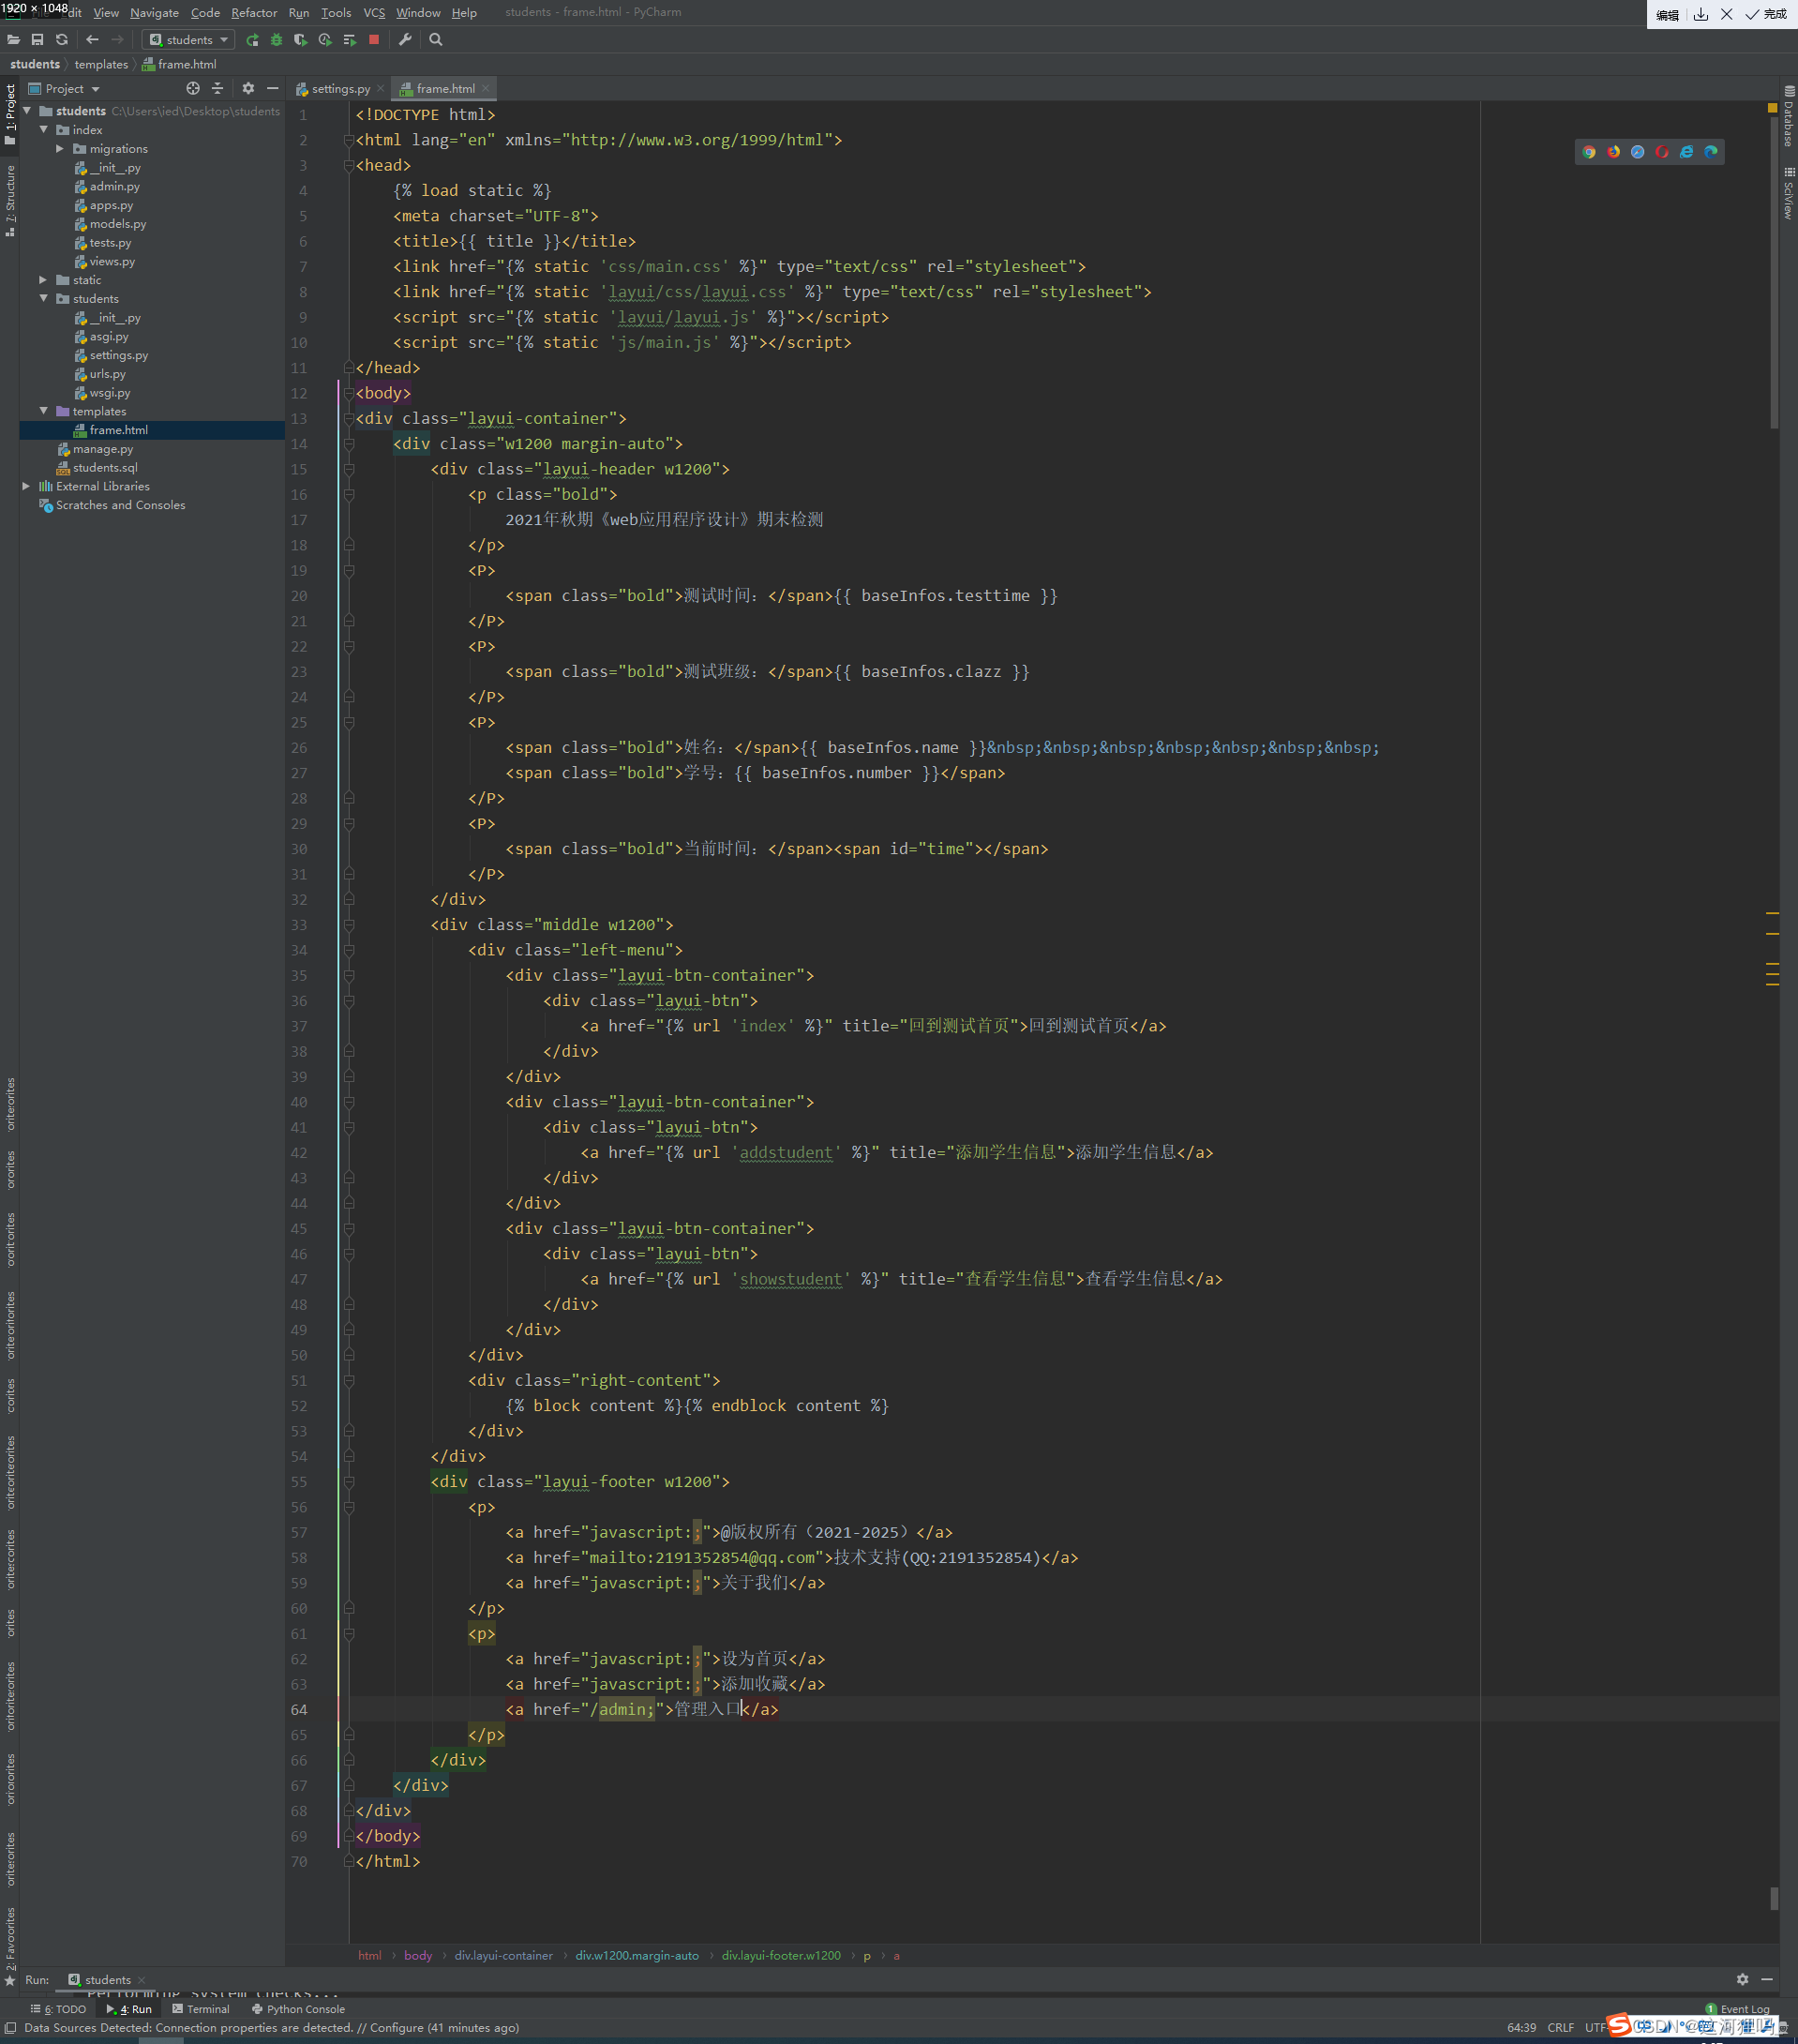Expand External Libraries in the project tree
The width and height of the screenshot is (1798, 2044).
(27, 486)
